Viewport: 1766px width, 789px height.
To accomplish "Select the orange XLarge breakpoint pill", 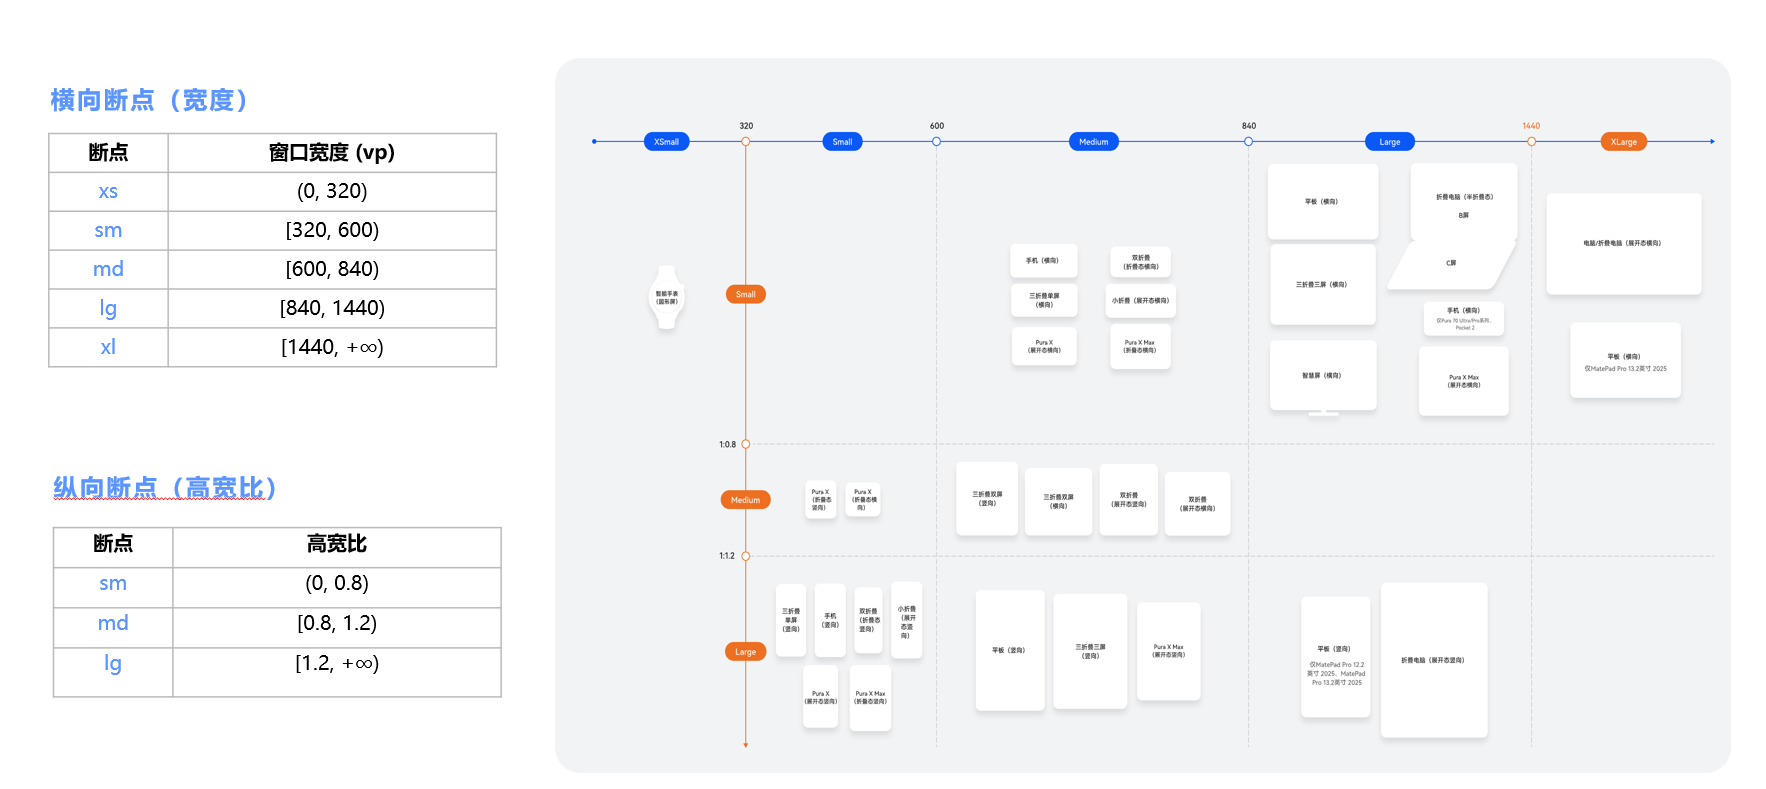I will coord(1623,142).
